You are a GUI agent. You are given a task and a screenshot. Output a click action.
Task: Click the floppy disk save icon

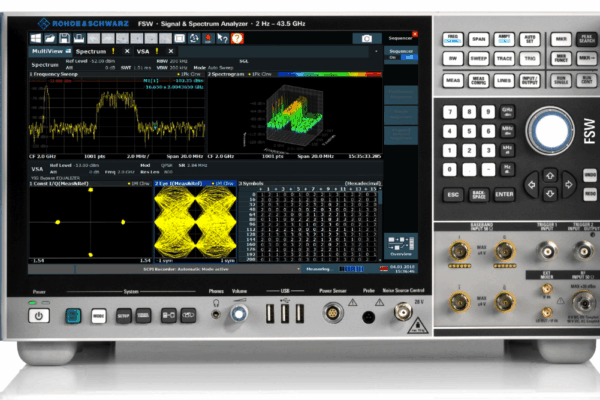64,38
